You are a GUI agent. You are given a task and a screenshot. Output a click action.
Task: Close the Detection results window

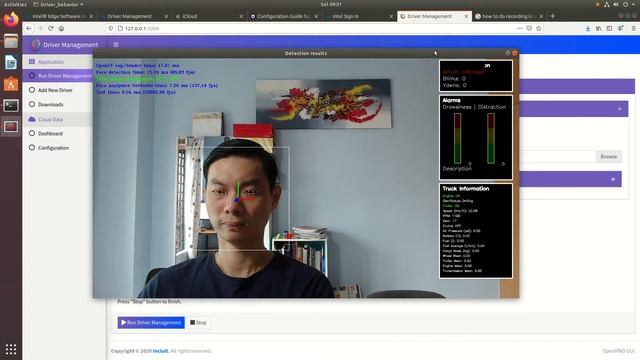click(x=514, y=53)
